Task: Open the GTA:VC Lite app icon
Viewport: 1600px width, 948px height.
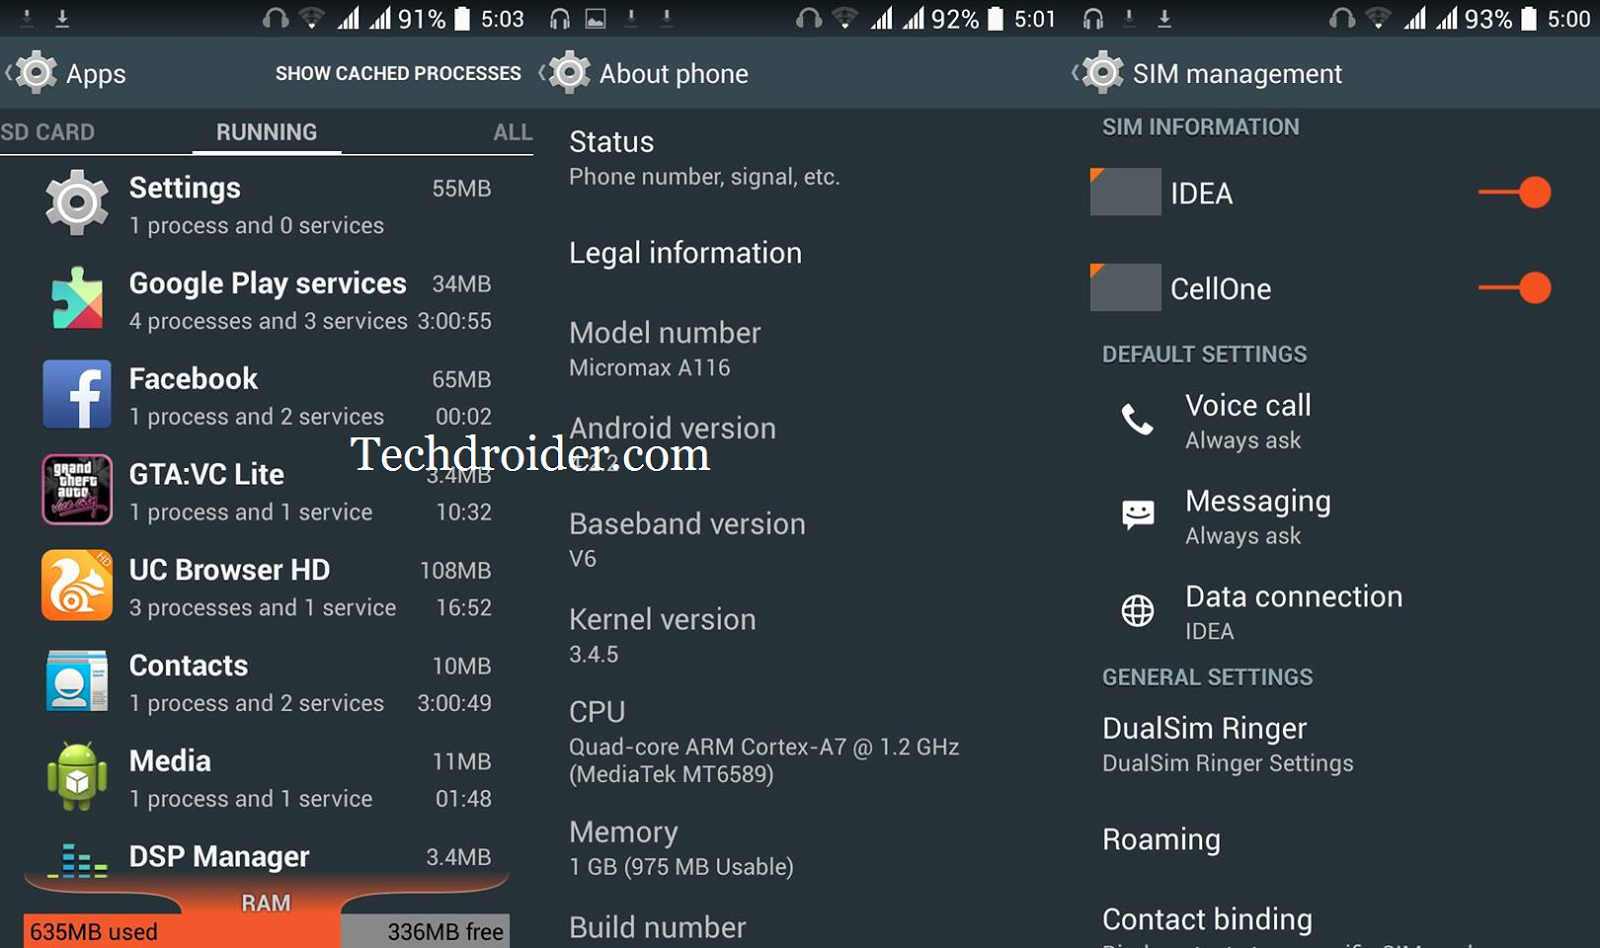Action: pyautogui.click(x=77, y=489)
